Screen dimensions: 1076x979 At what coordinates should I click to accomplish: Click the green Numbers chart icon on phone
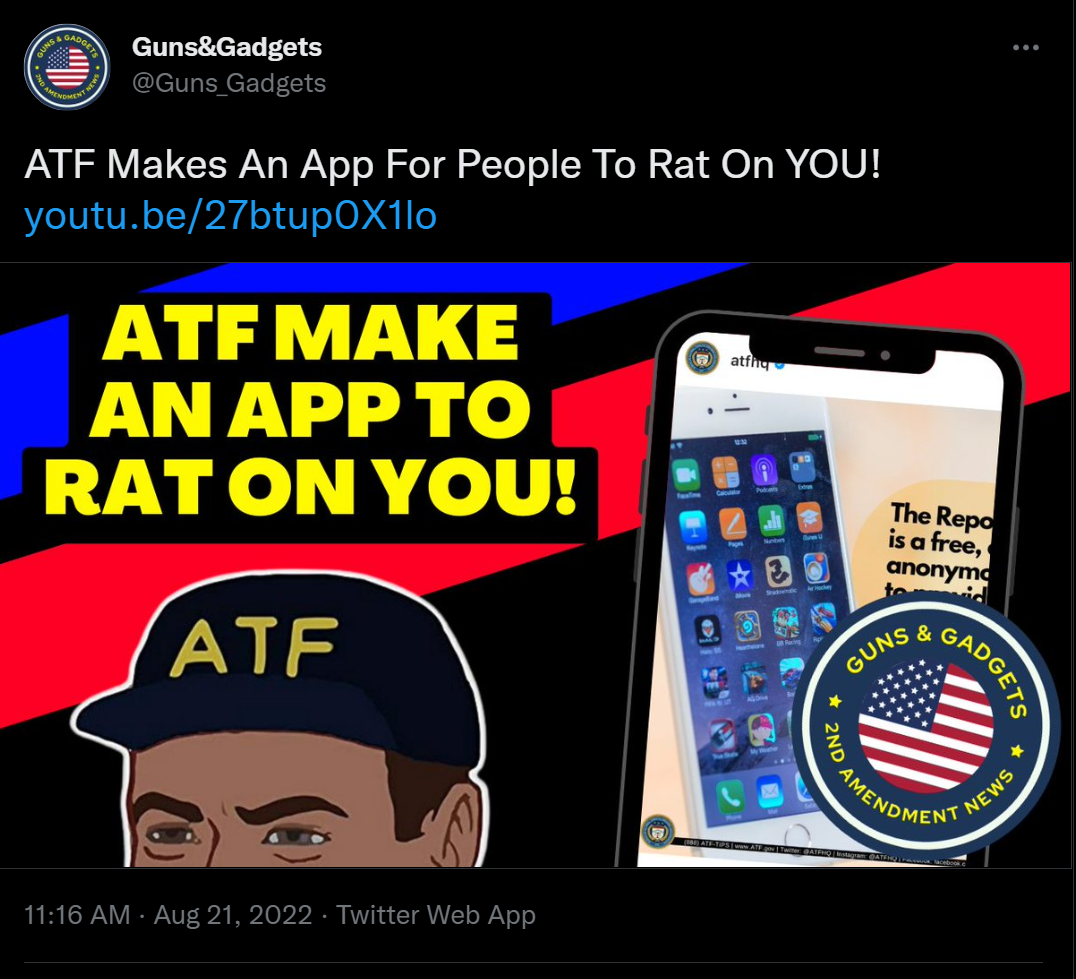[x=772, y=521]
